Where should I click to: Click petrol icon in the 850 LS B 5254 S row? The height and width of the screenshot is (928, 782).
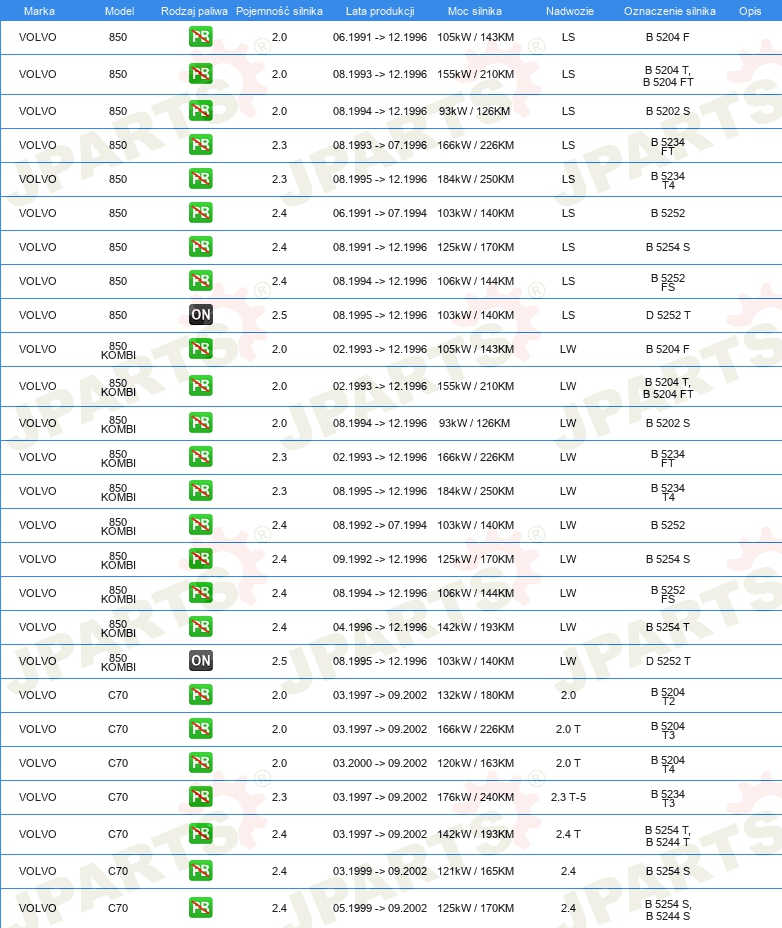click(x=201, y=247)
